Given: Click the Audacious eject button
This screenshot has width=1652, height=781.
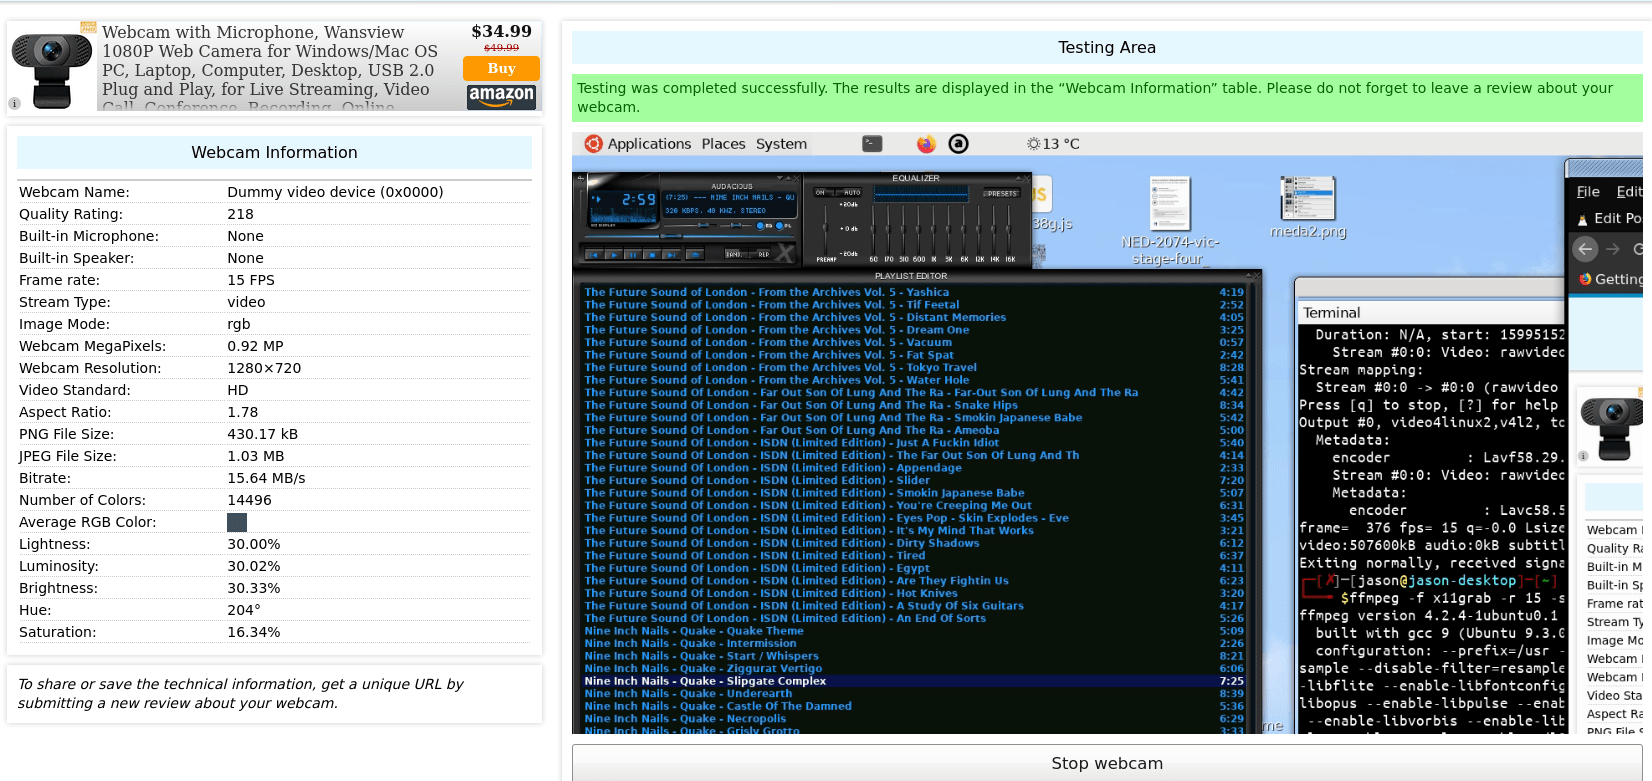Looking at the screenshot, I should point(695,254).
